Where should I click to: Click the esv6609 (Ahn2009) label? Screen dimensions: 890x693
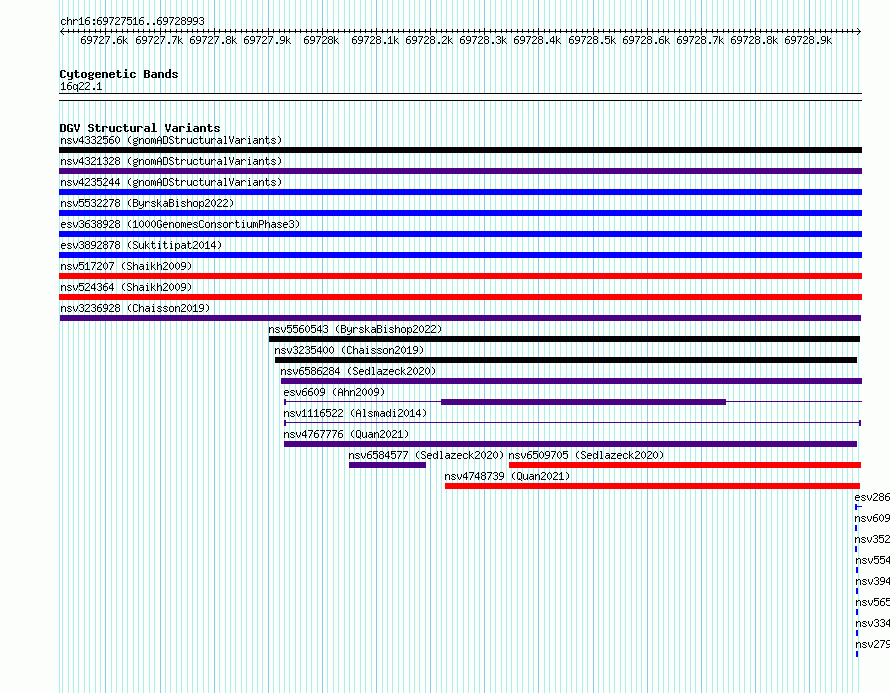(334, 392)
